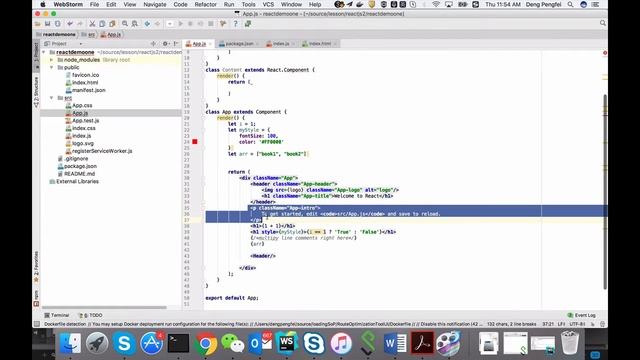
Task: Select External Libraries in project tree
Action: pos(74,182)
